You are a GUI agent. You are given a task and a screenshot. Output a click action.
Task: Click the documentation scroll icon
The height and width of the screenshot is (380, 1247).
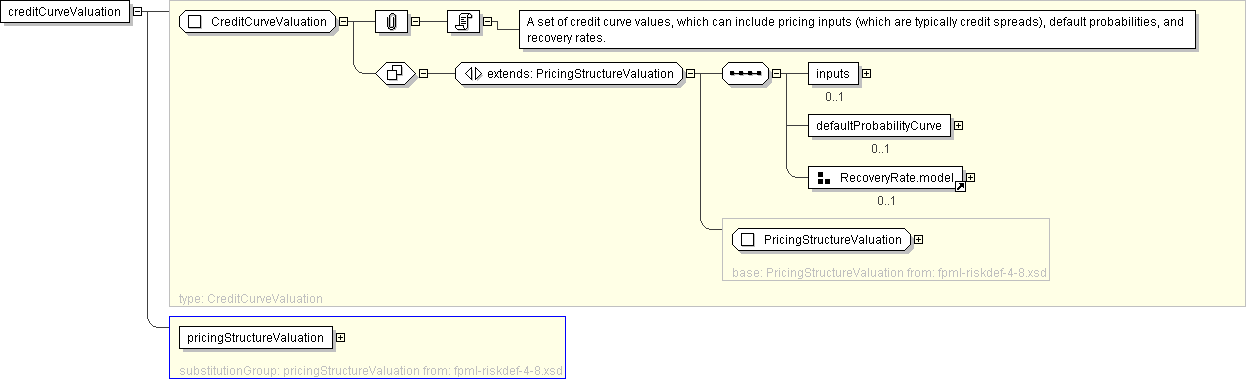point(464,21)
